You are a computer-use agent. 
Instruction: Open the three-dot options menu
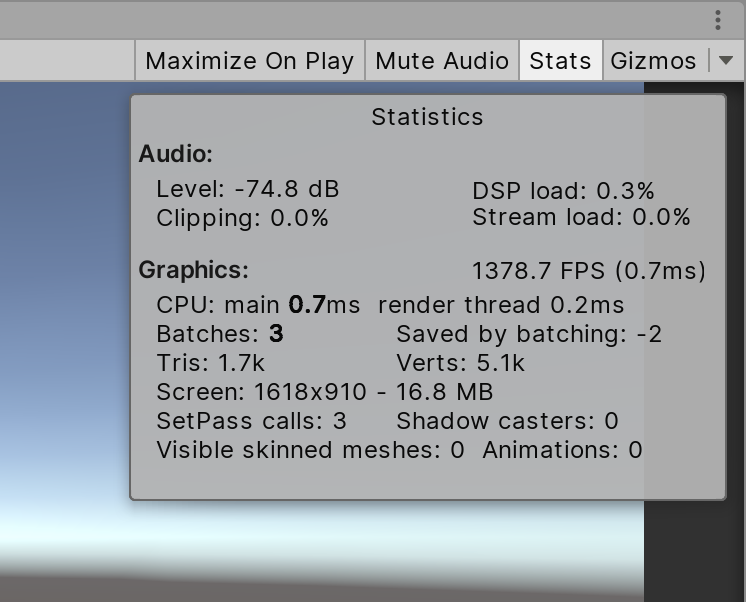[718, 20]
